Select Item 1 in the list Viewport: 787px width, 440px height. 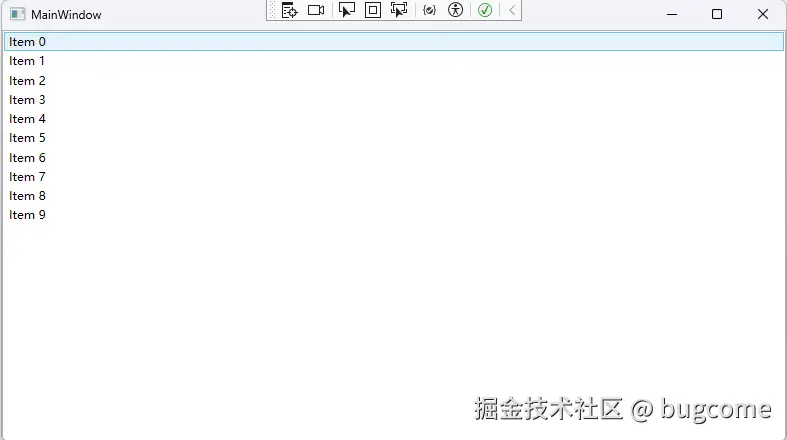tap(394, 61)
